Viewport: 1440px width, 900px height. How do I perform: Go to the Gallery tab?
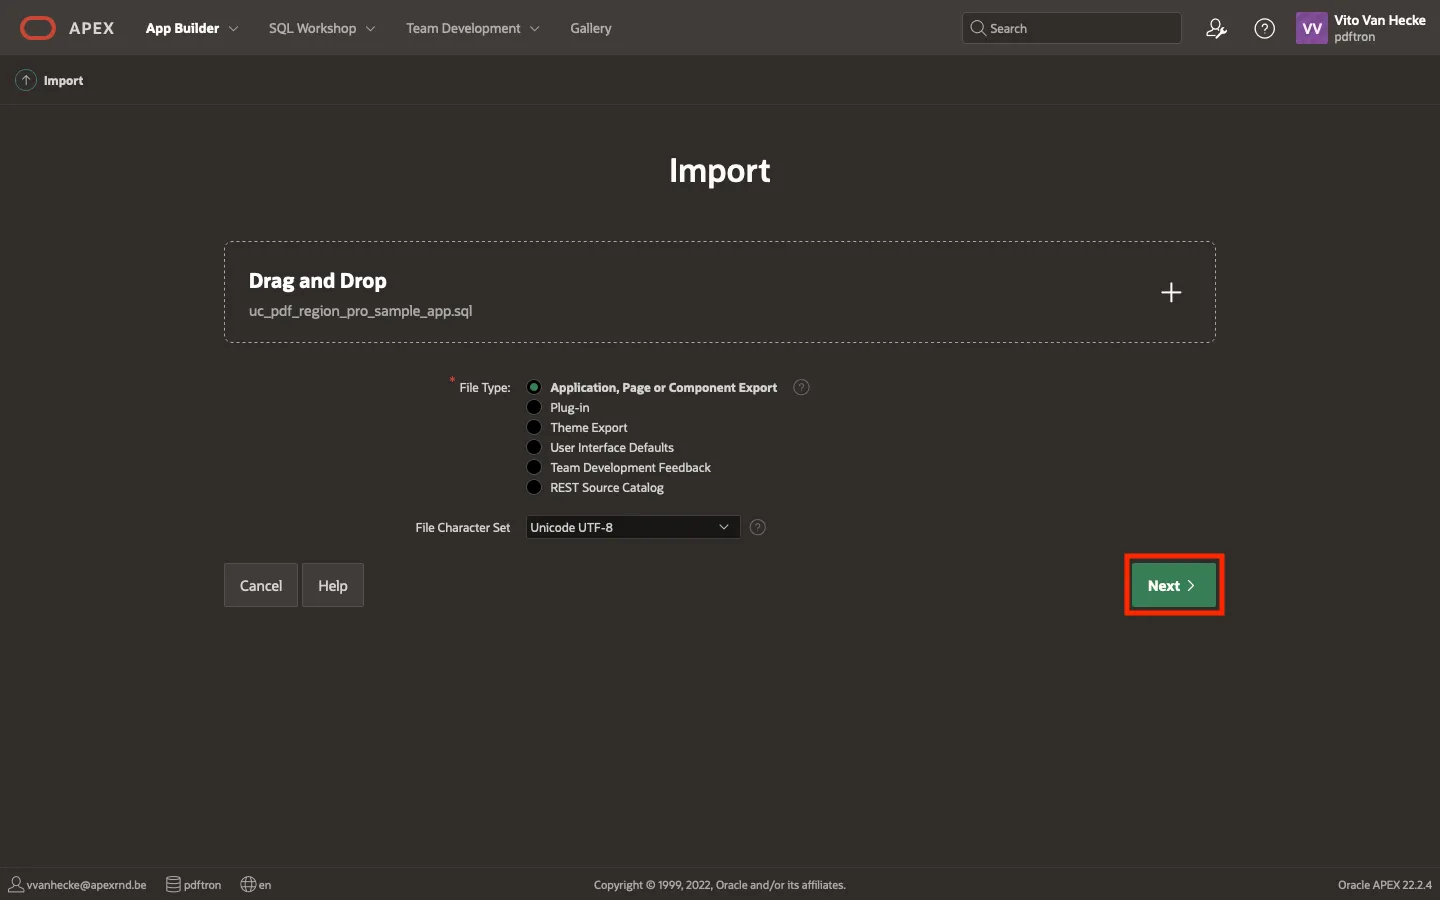click(x=590, y=28)
